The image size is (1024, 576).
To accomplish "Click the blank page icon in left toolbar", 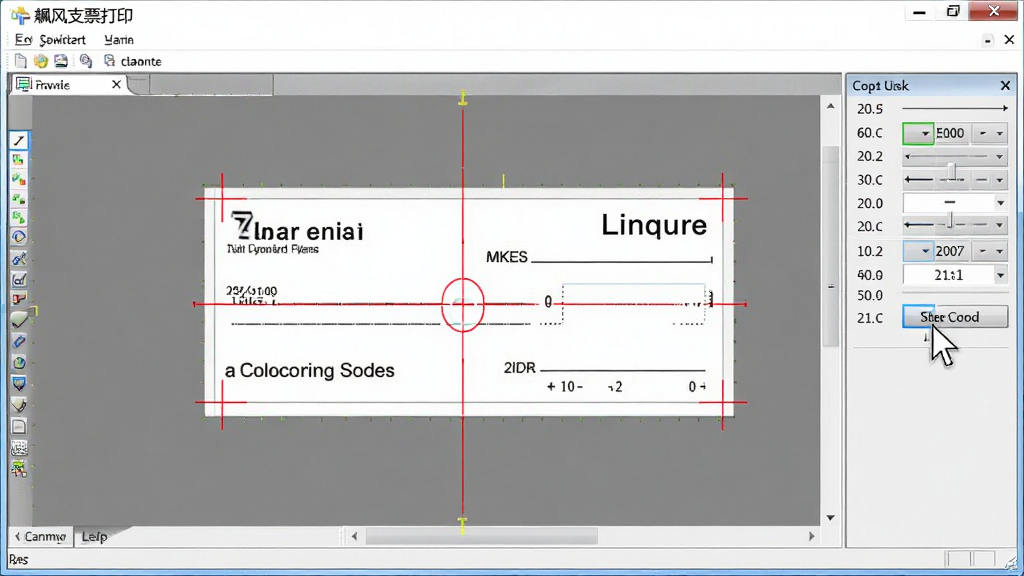I will pos(19,427).
